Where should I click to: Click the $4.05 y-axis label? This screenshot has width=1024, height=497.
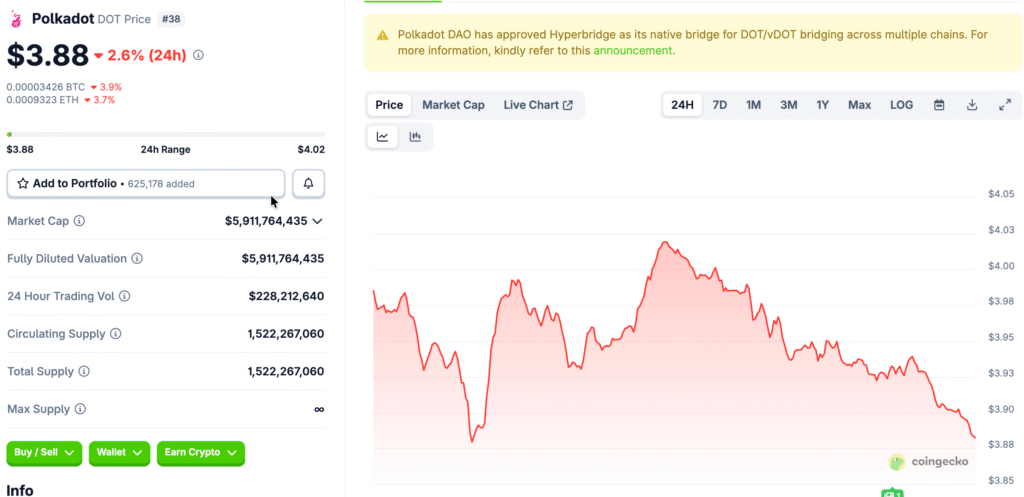[1000, 194]
